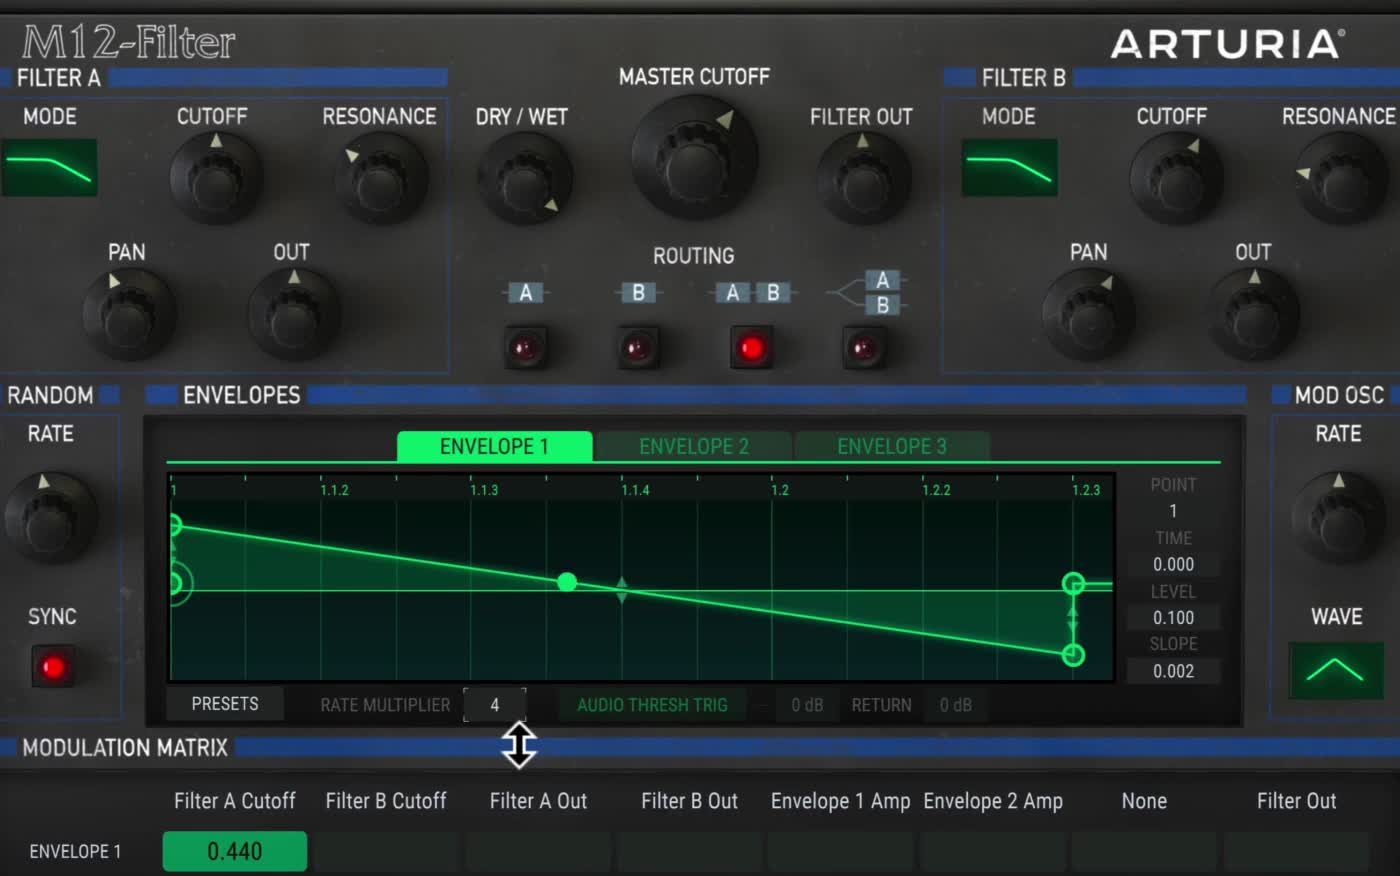Screen dimensions: 1400x876
Task: Click the envelope TIME value 0.000
Action: click(x=1173, y=564)
